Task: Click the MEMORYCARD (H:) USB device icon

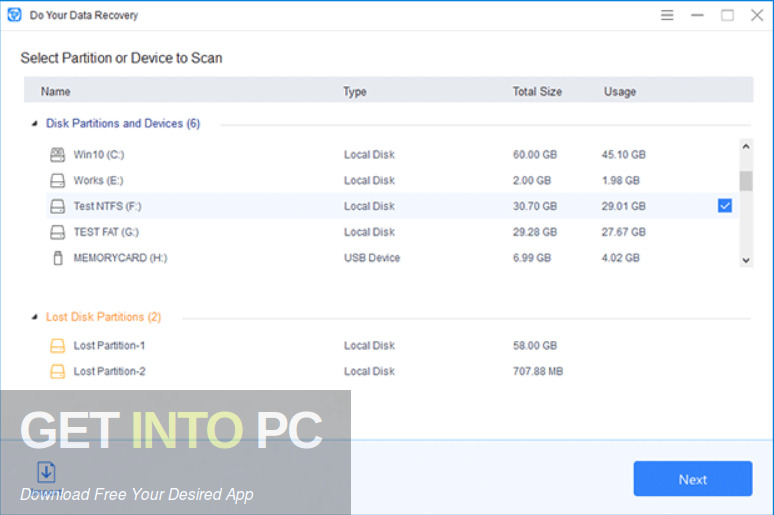Action: 58,258
